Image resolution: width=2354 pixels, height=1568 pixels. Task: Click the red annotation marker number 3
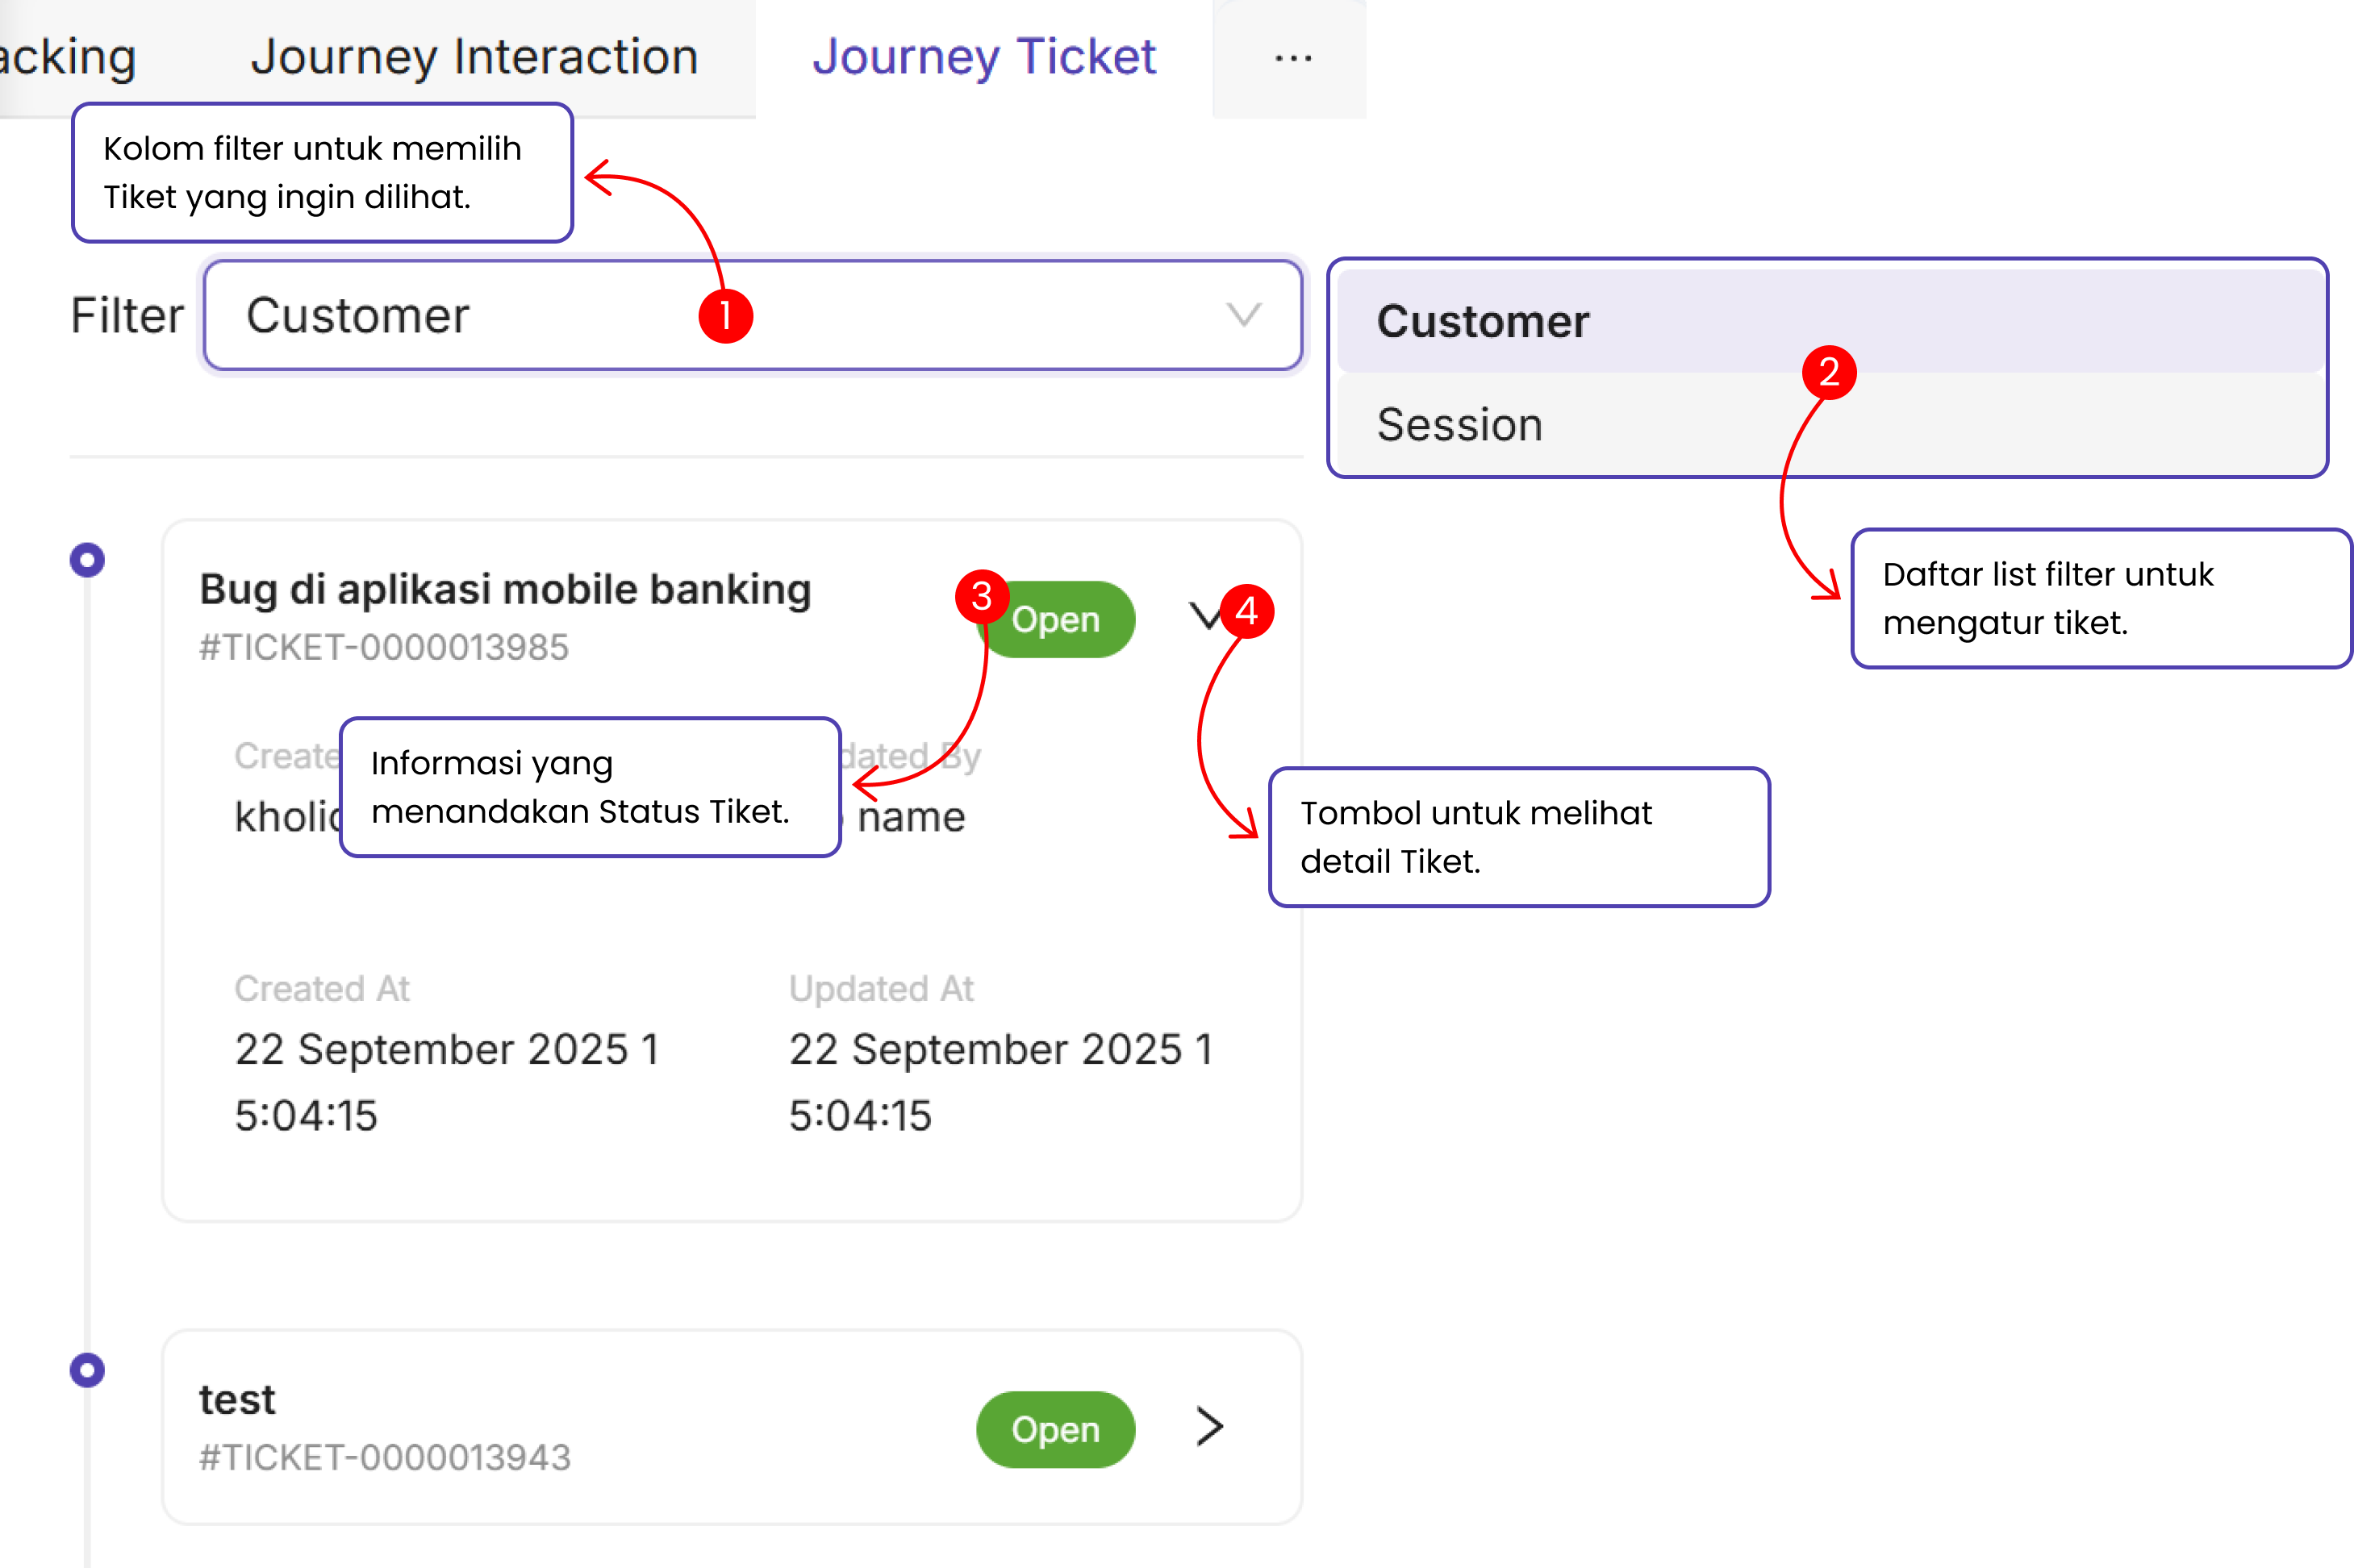point(982,596)
